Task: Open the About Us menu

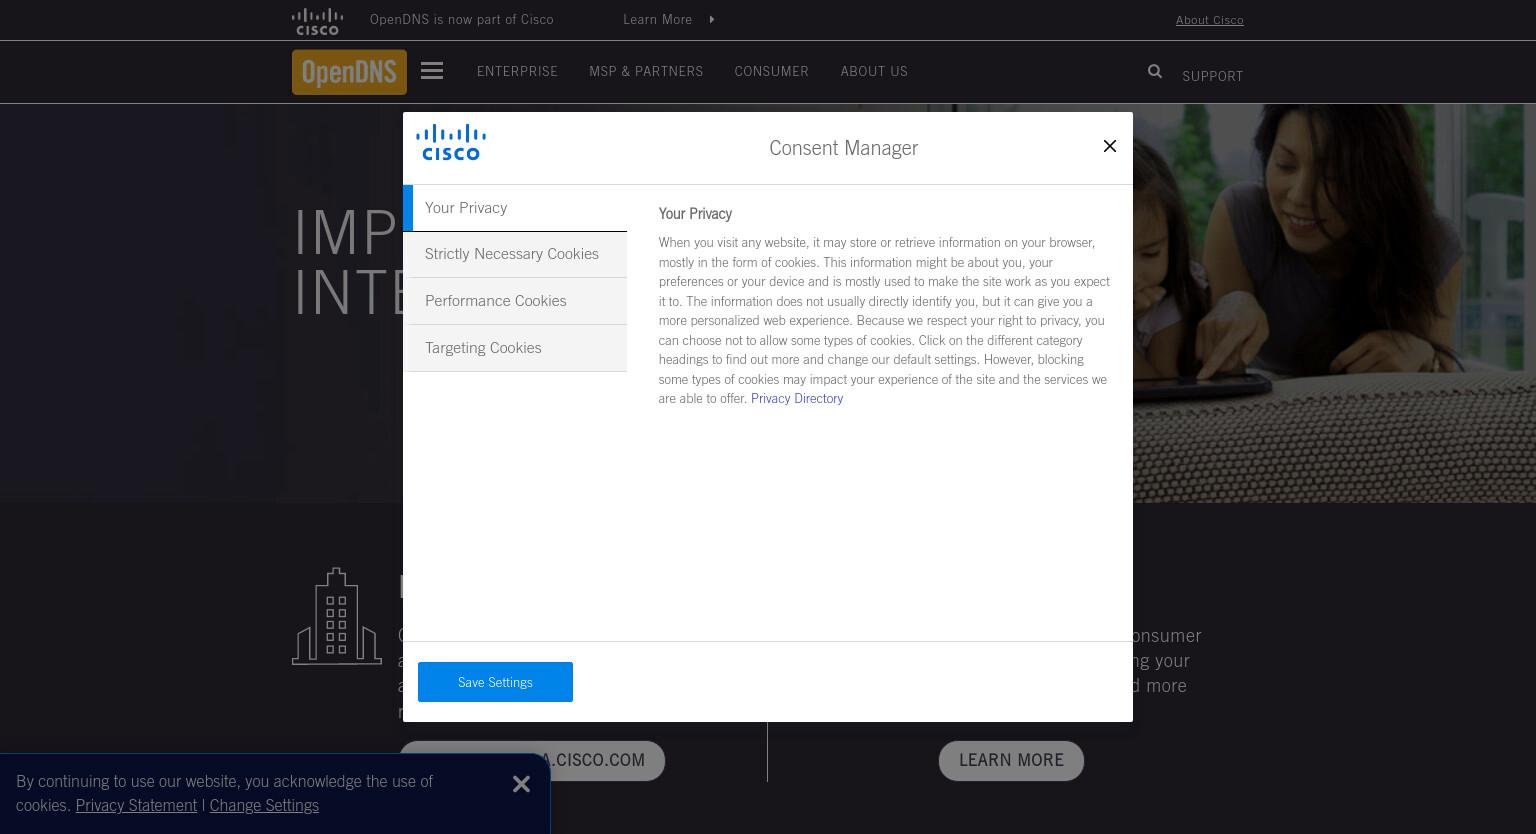Action: 874,71
